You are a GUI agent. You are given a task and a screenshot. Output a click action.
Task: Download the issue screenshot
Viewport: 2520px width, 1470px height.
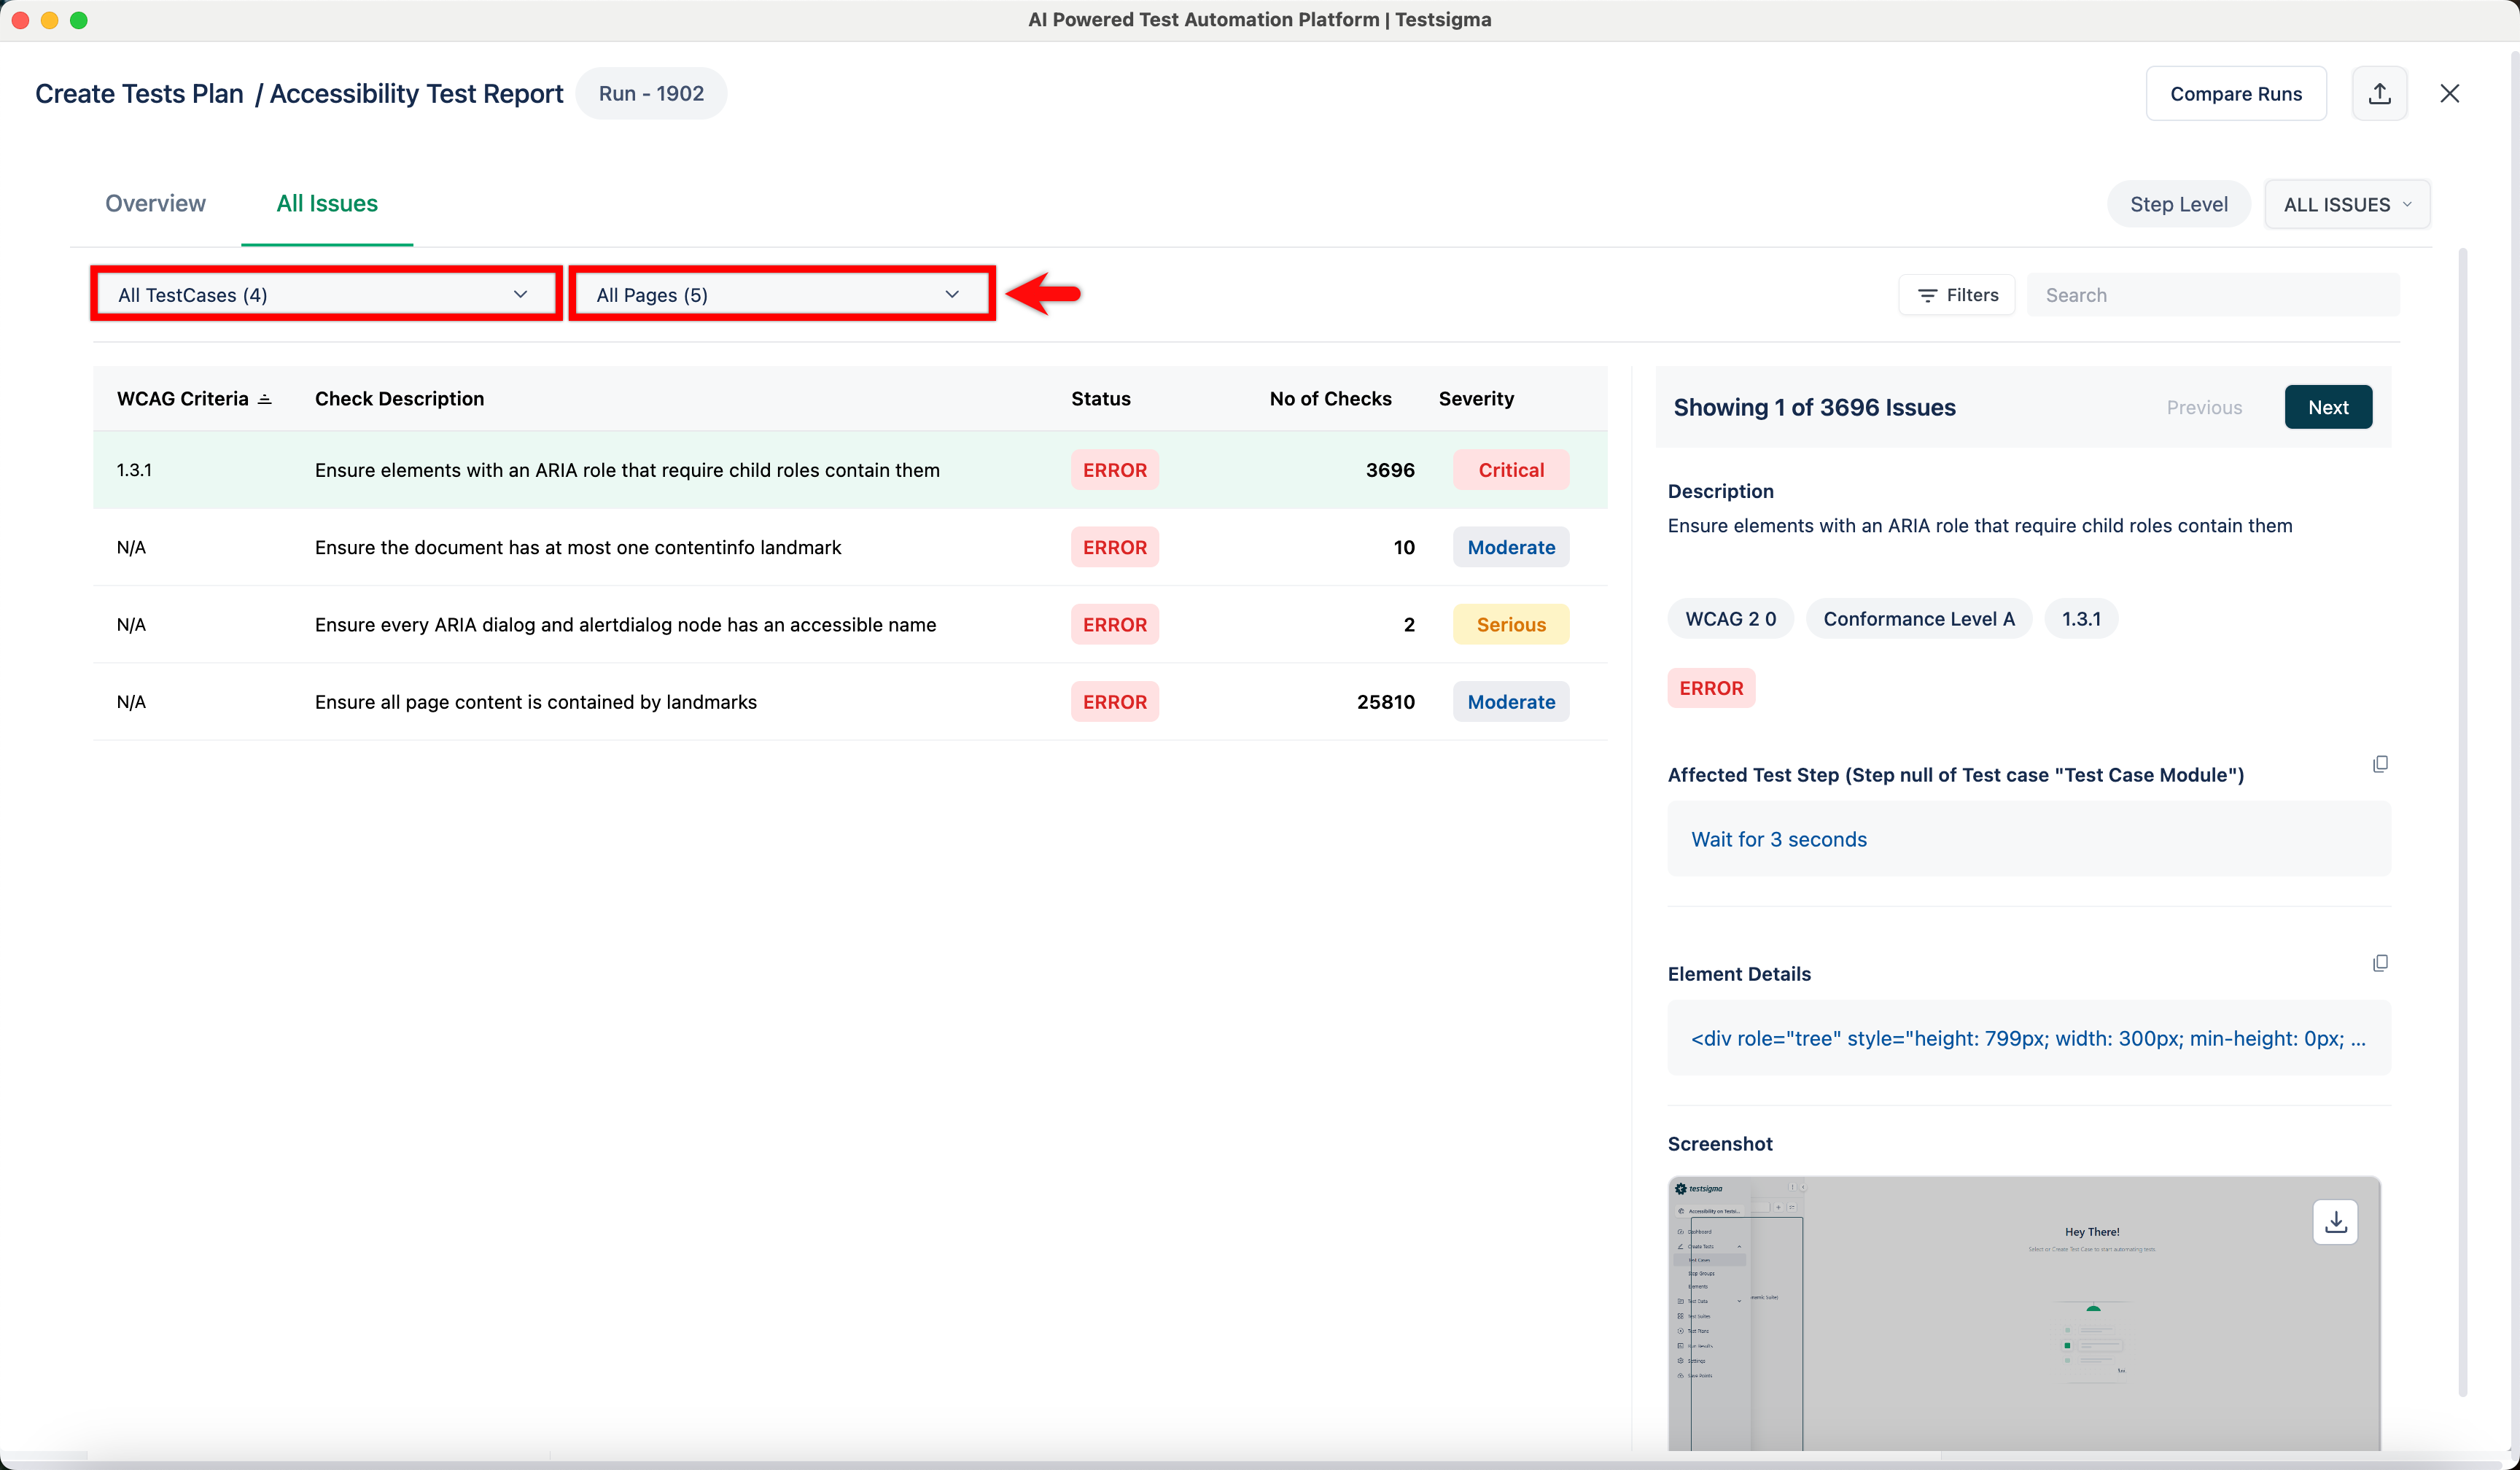pos(2336,1221)
